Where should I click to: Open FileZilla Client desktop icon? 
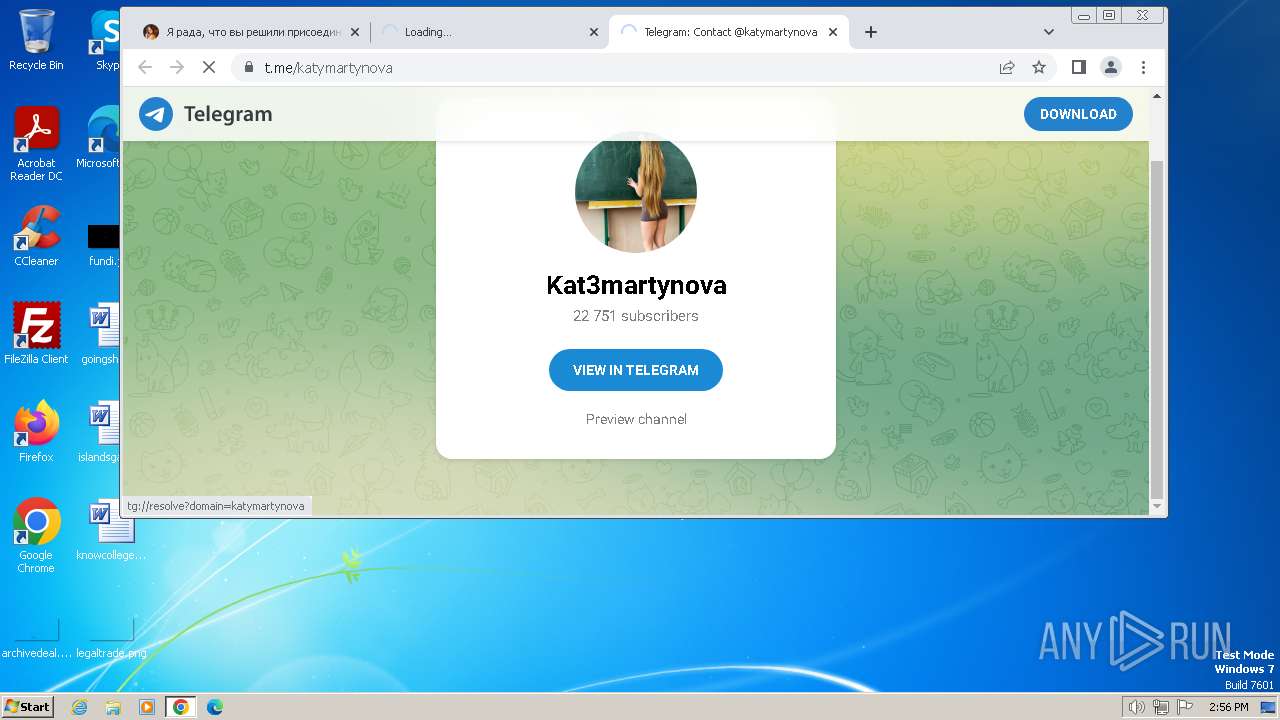[x=36, y=333]
